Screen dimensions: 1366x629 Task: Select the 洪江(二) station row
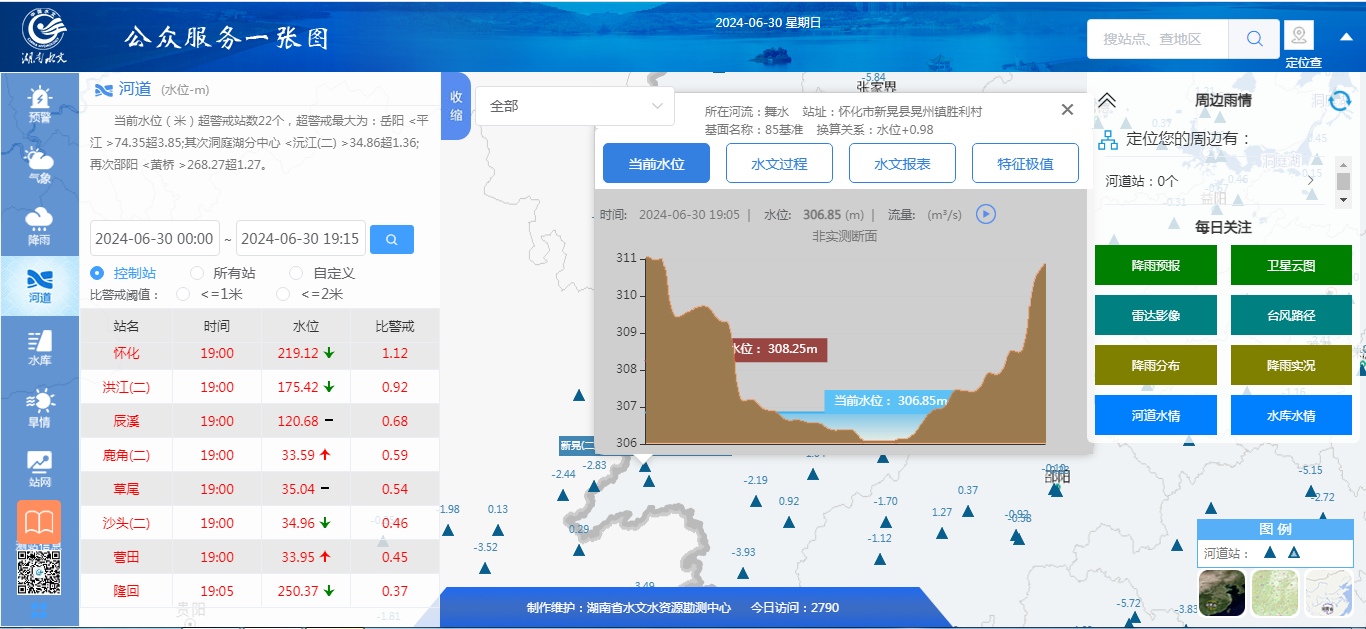[260, 387]
